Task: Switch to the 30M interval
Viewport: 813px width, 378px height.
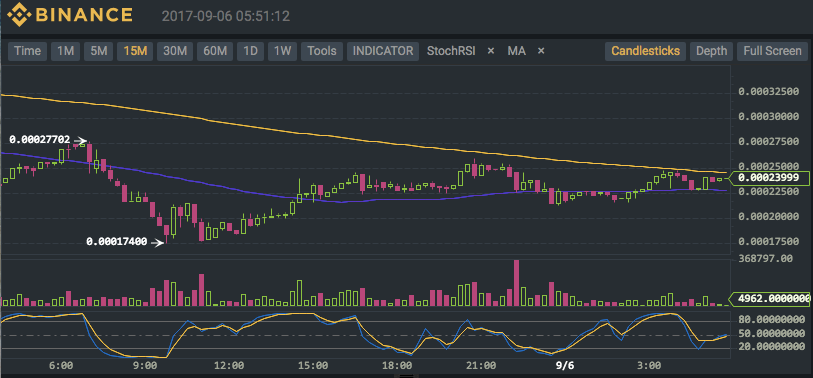Action: click(175, 51)
